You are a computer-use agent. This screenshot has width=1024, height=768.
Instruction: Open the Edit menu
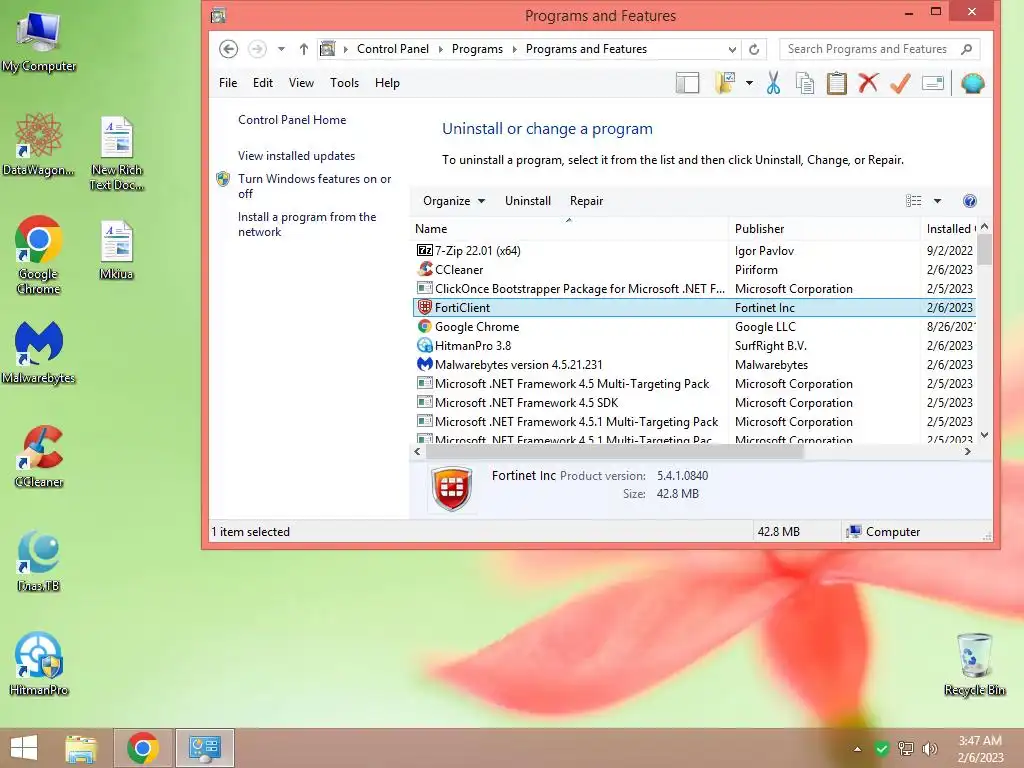263,83
